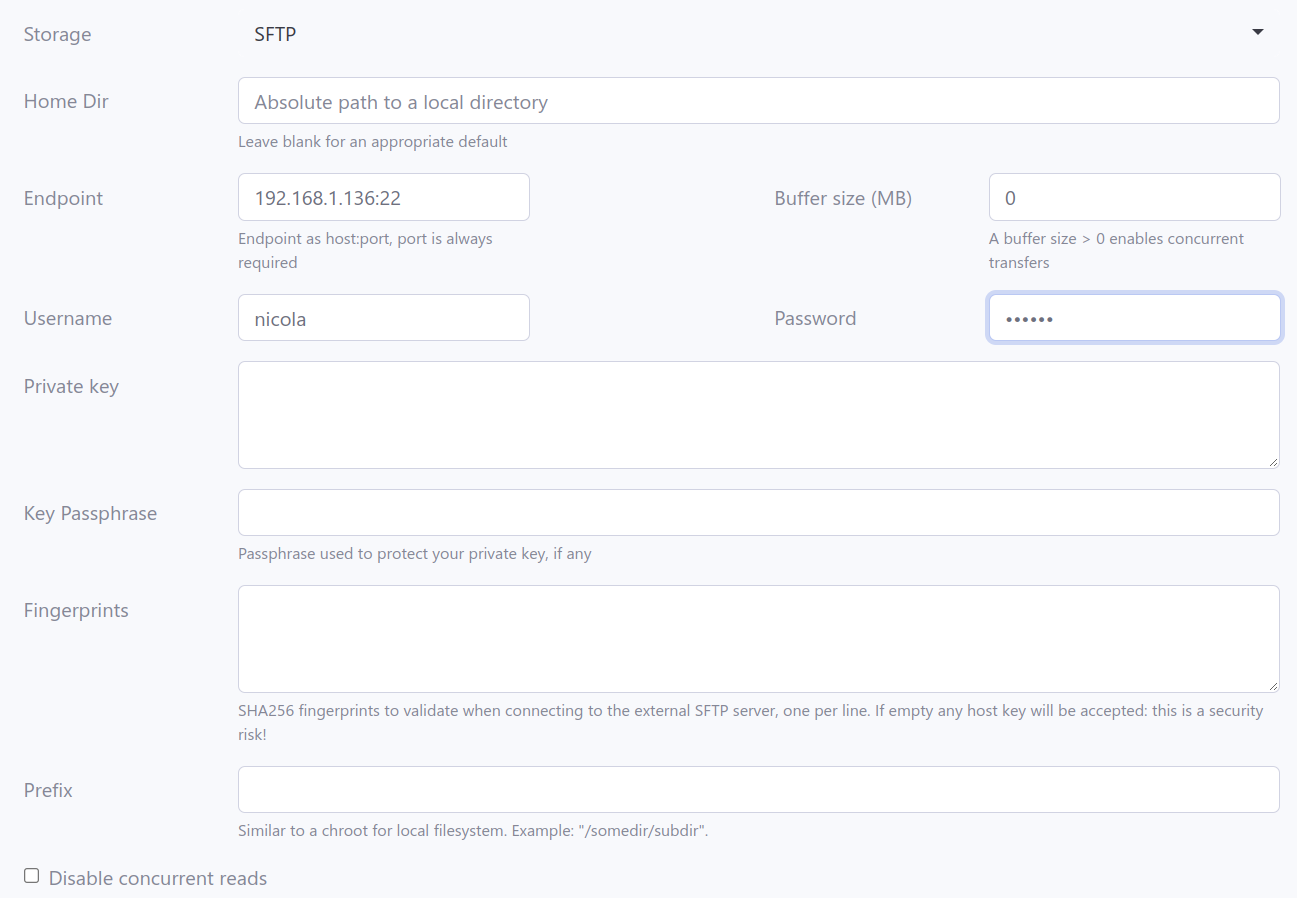Click the Home Dir placeholder hint text
The image size is (1297, 898).
point(401,102)
